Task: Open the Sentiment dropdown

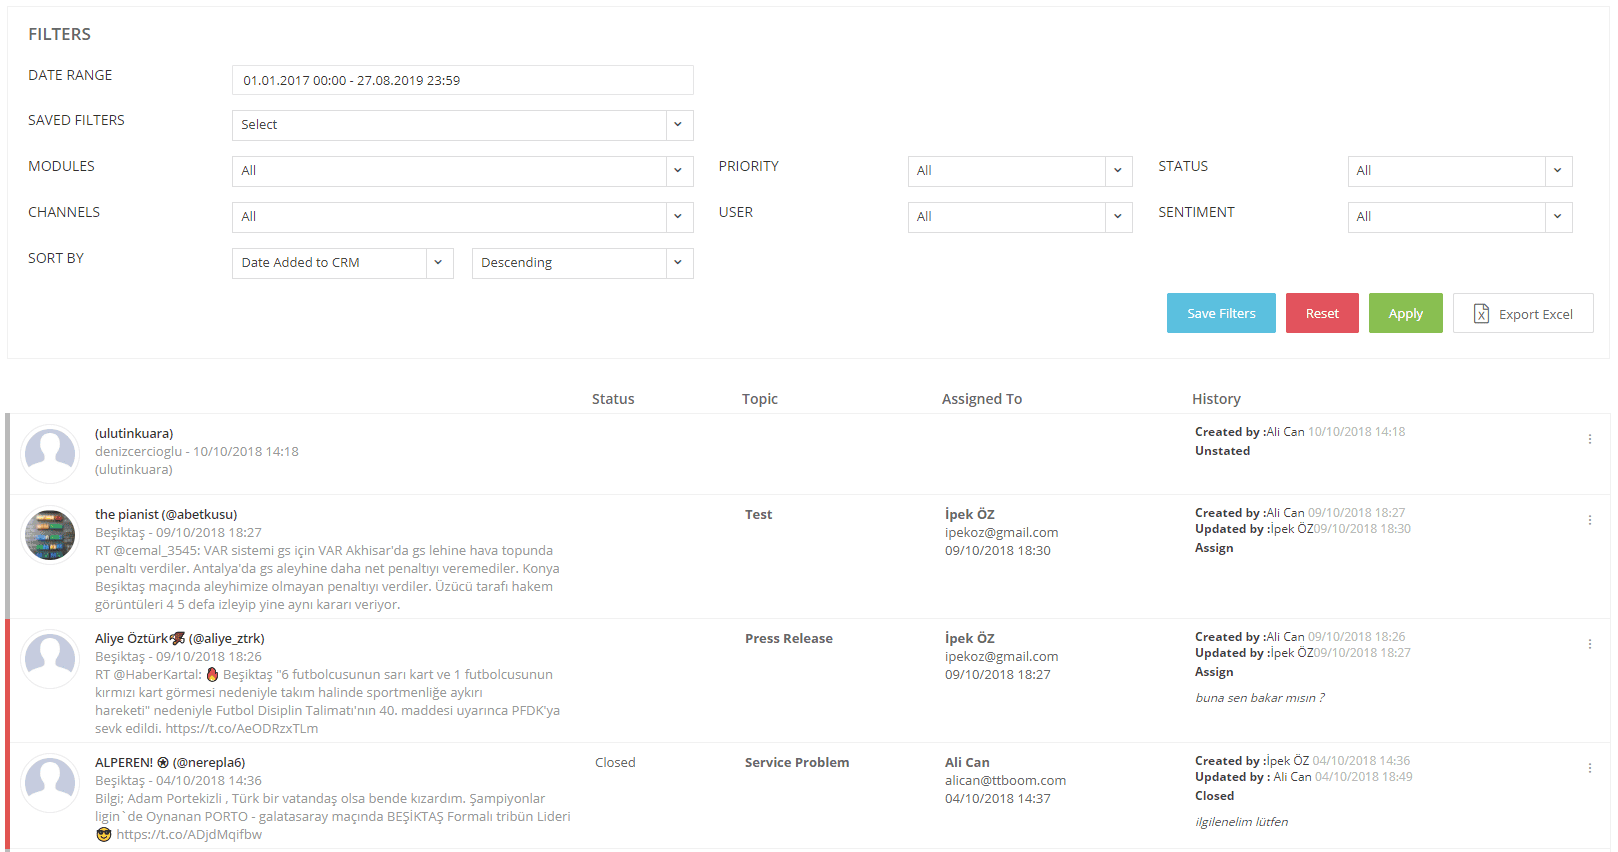Action: 1460,217
